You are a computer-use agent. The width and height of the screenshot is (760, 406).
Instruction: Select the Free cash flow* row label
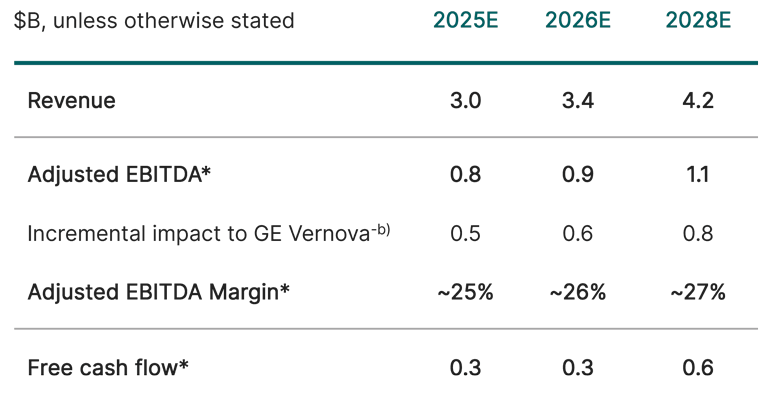(x=108, y=367)
